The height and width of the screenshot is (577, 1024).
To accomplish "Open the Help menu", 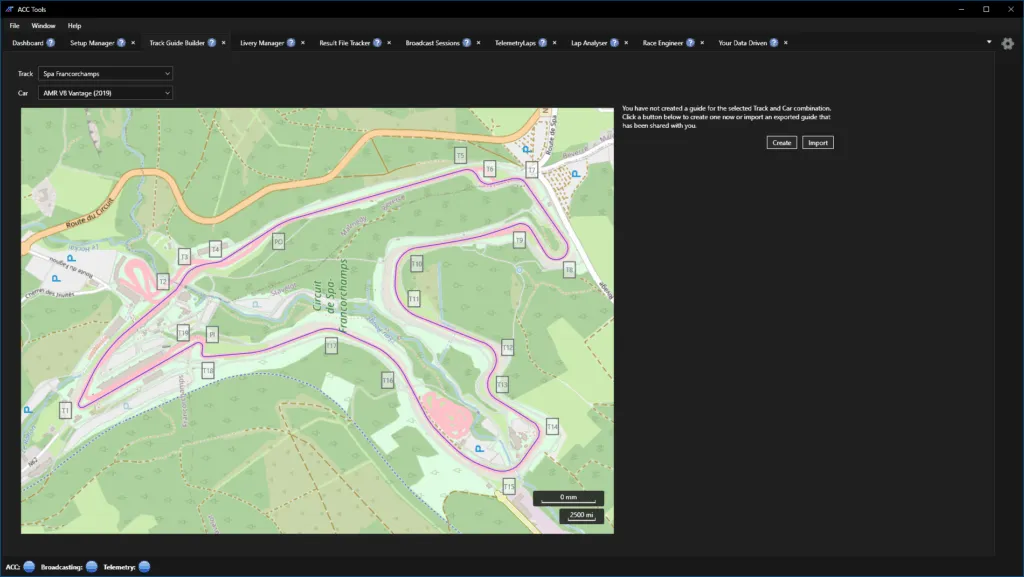I will pos(74,26).
